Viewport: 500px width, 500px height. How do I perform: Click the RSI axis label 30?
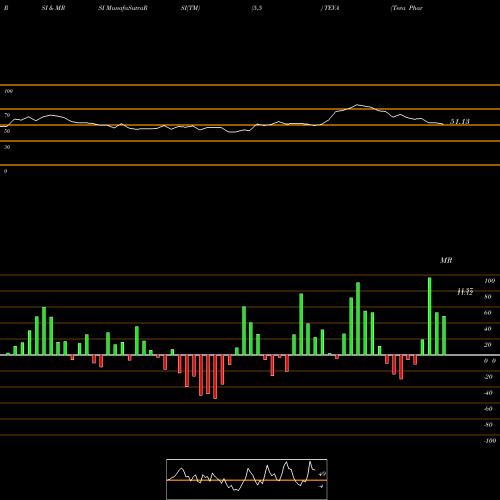7,147
